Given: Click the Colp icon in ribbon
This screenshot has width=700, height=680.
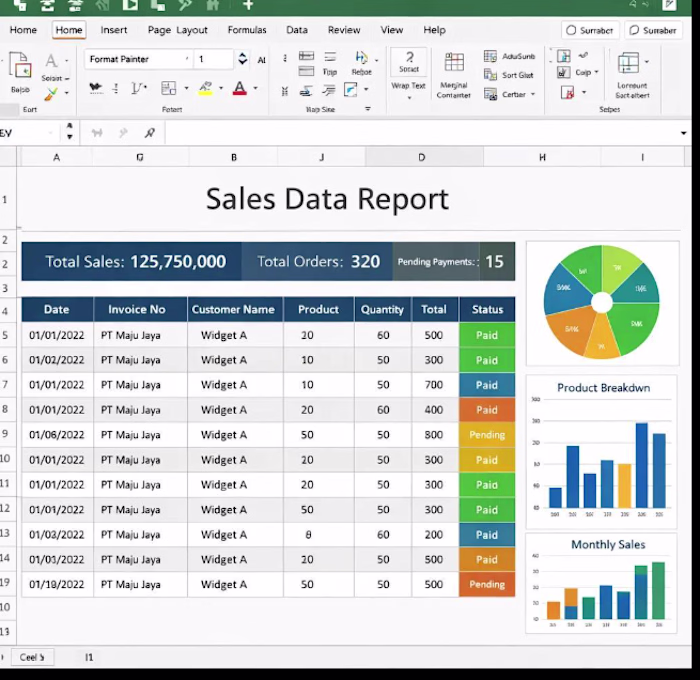Looking at the screenshot, I should (x=563, y=72).
